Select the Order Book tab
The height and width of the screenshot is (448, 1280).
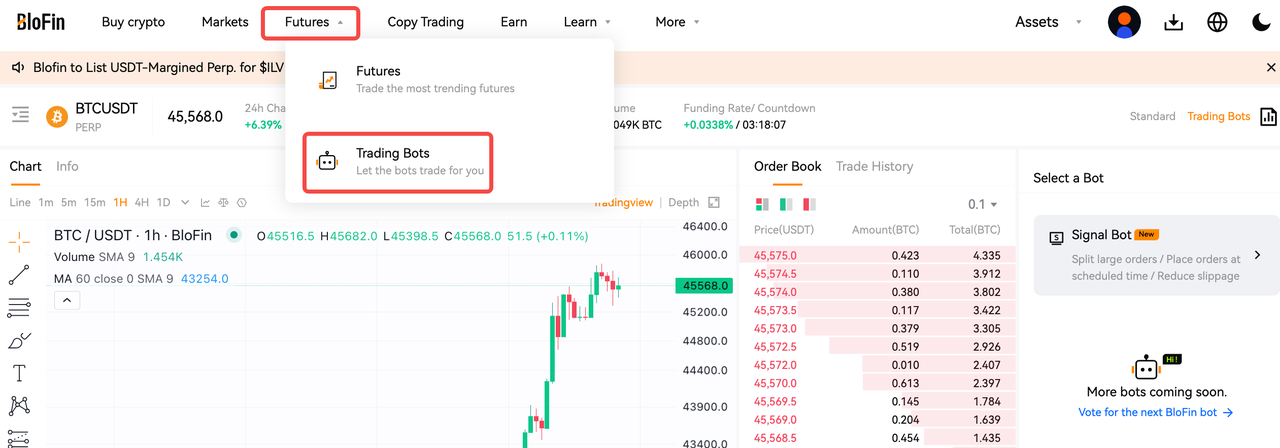[788, 166]
